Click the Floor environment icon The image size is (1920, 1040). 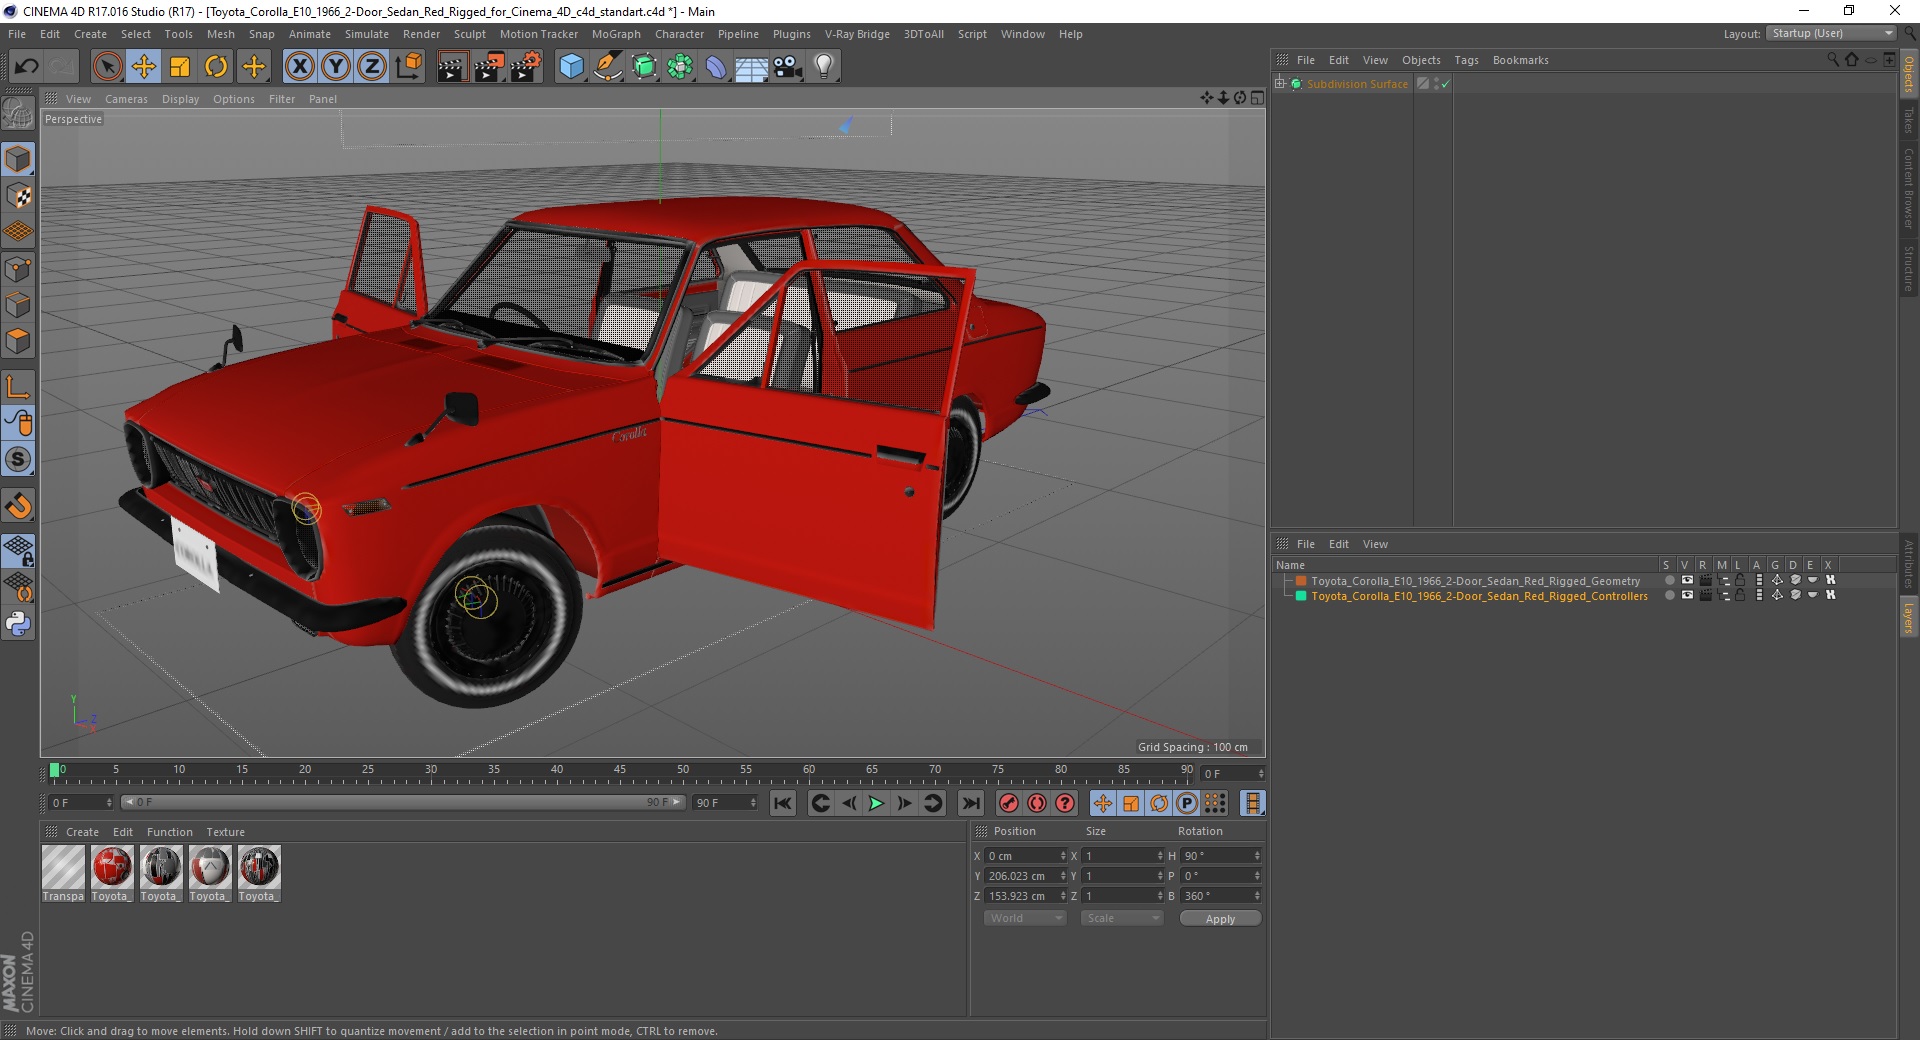click(x=752, y=67)
